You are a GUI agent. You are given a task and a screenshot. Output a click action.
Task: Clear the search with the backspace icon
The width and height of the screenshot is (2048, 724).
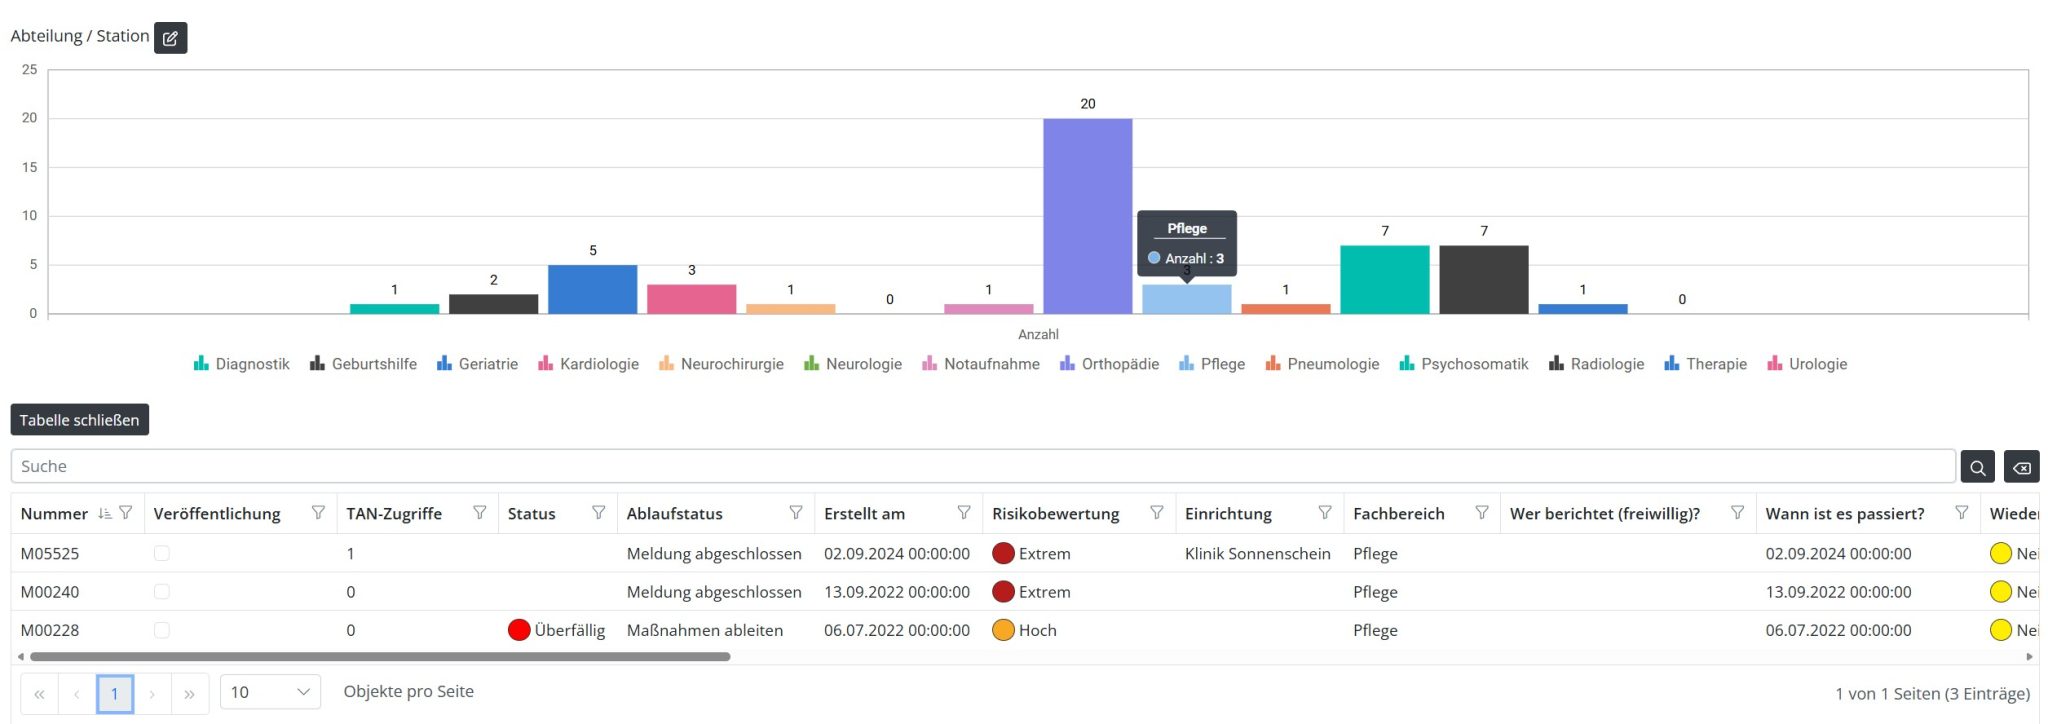coord(2021,467)
